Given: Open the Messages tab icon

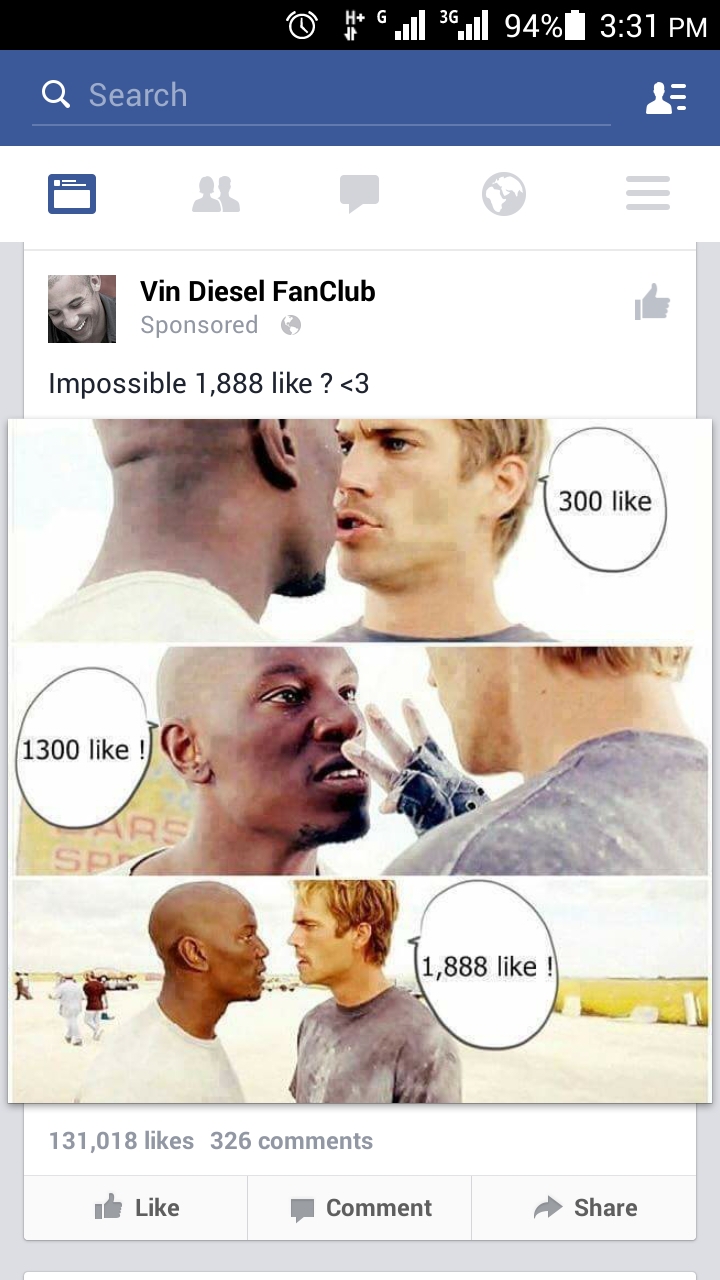Looking at the screenshot, I should [x=359, y=194].
